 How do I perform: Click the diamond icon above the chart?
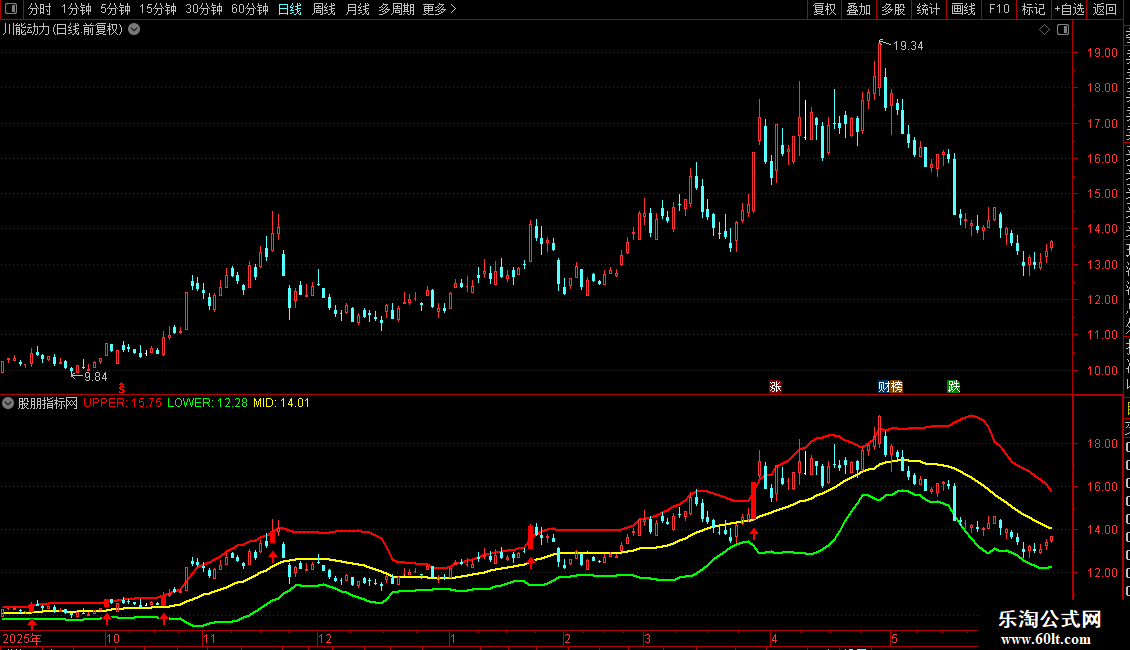coord(1044,30)
